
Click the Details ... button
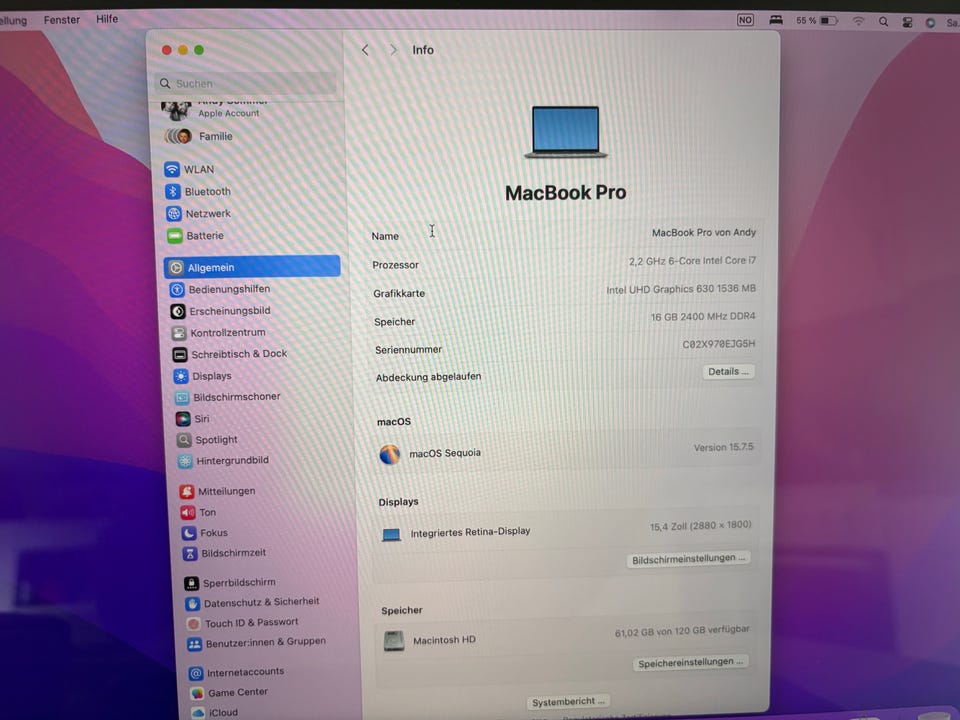pyautogui.click(x=728, y=372)
